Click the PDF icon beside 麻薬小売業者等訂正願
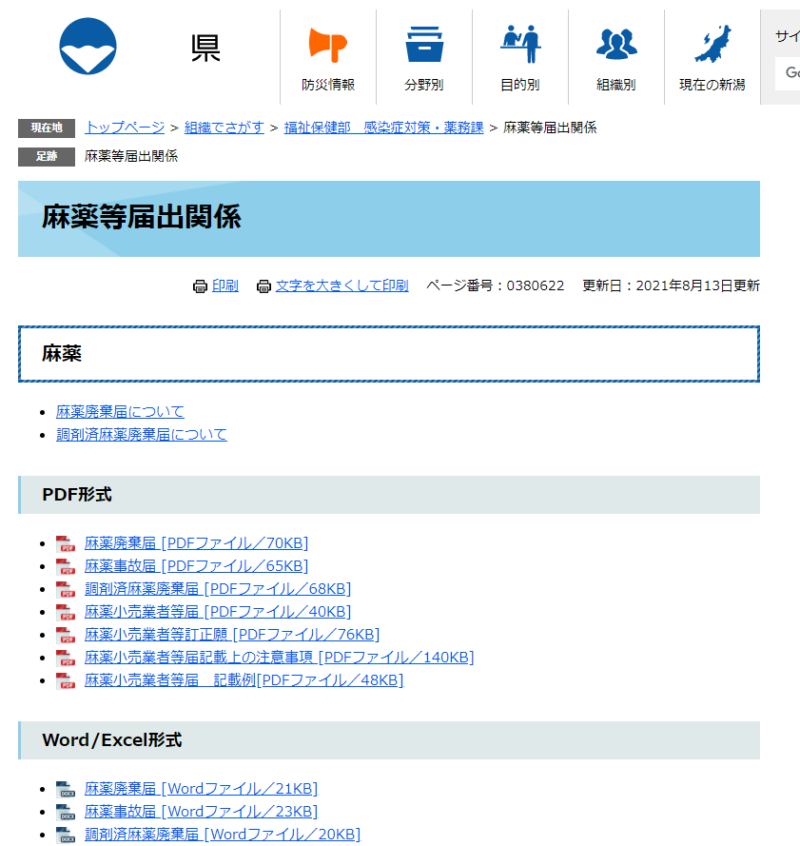Screen dimensions: 800x846 point(66,635)
